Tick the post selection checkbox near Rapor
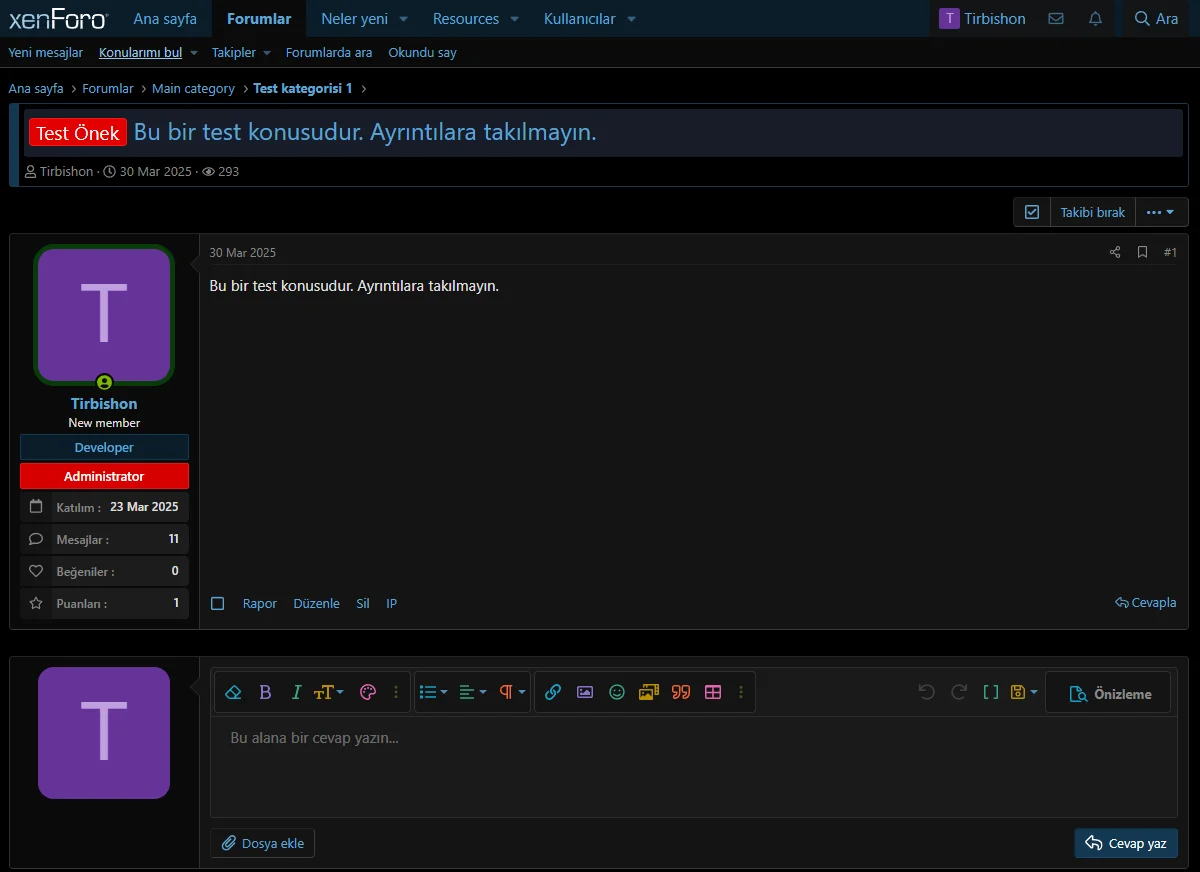This screenshot has width=1200, height=872. point(218,603)
